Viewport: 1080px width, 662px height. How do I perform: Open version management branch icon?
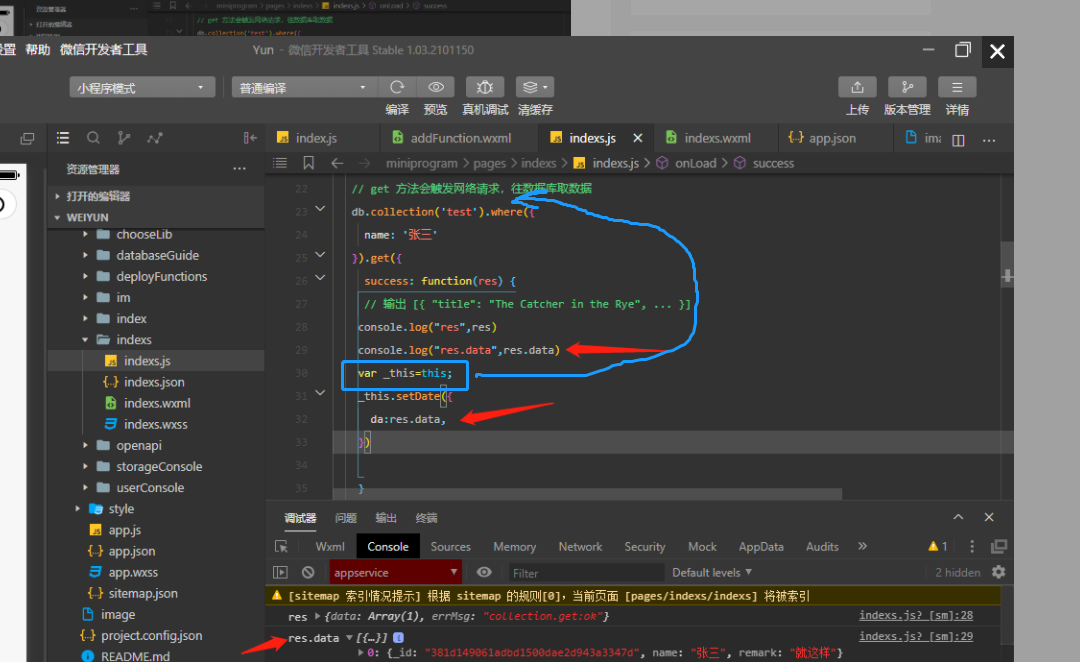tap(907, 87)
